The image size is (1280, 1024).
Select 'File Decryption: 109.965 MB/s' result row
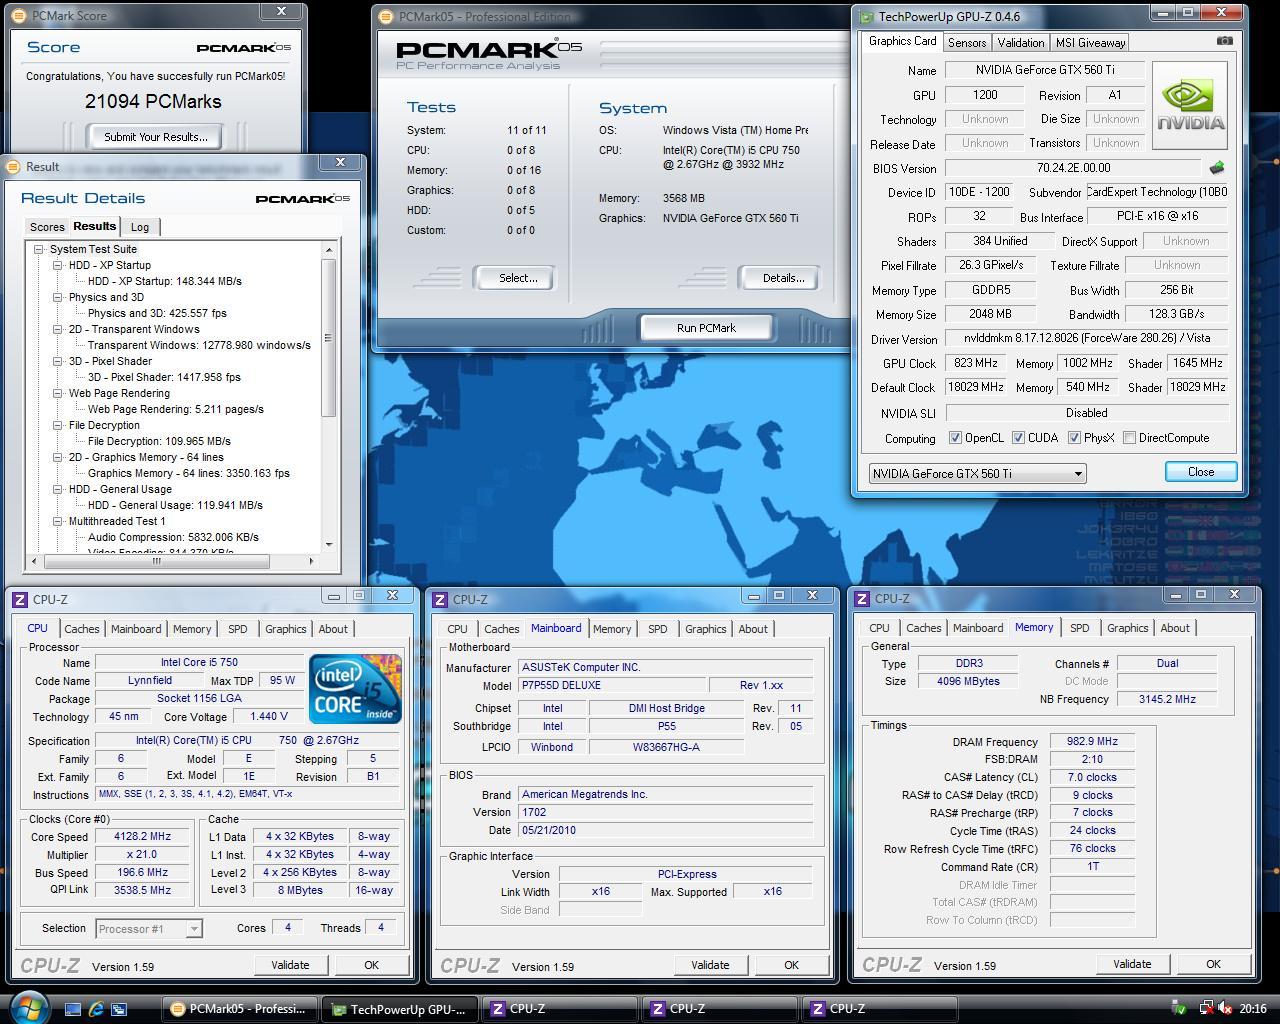point(159,441)
